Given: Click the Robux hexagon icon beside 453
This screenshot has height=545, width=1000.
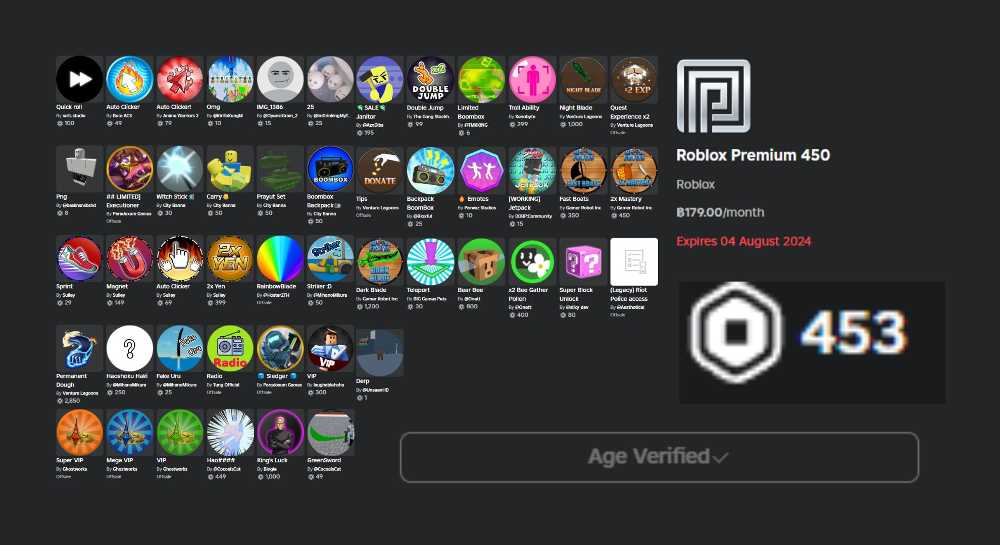Looking at the screenshot, I should [x=737, y=332].
